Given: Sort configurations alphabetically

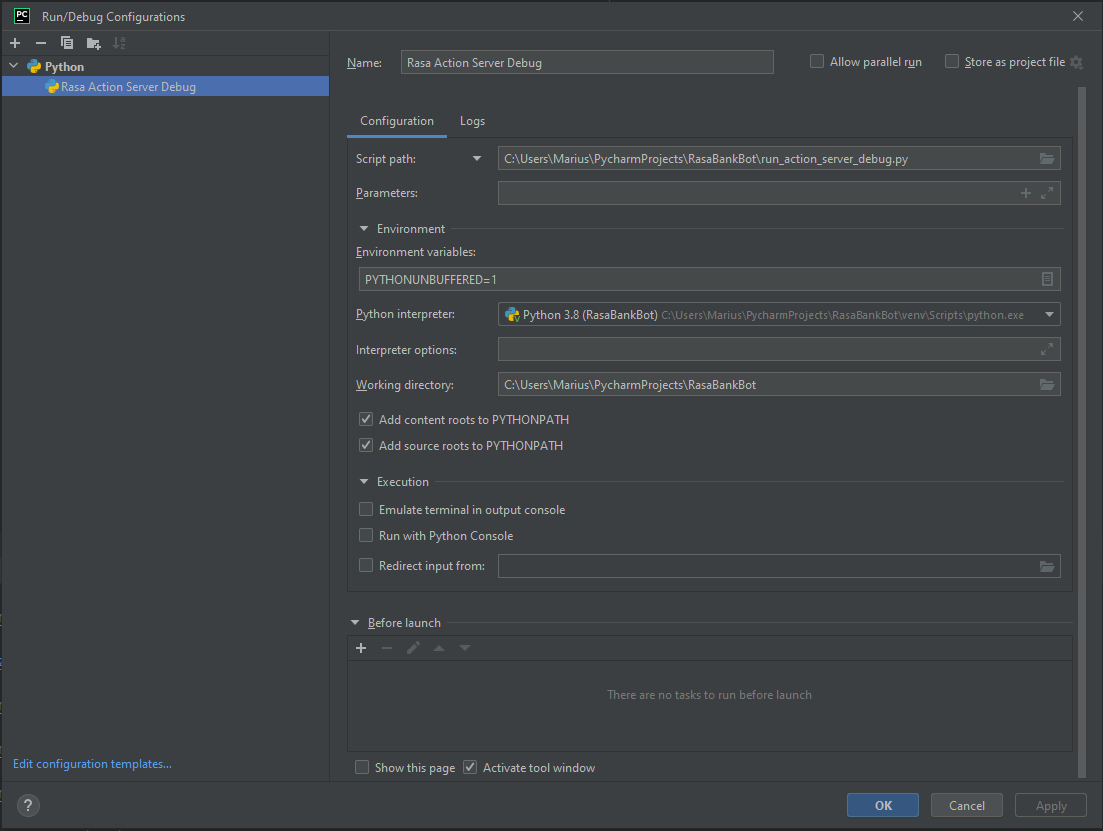Looking at the screenshot, I should point(119,43).
